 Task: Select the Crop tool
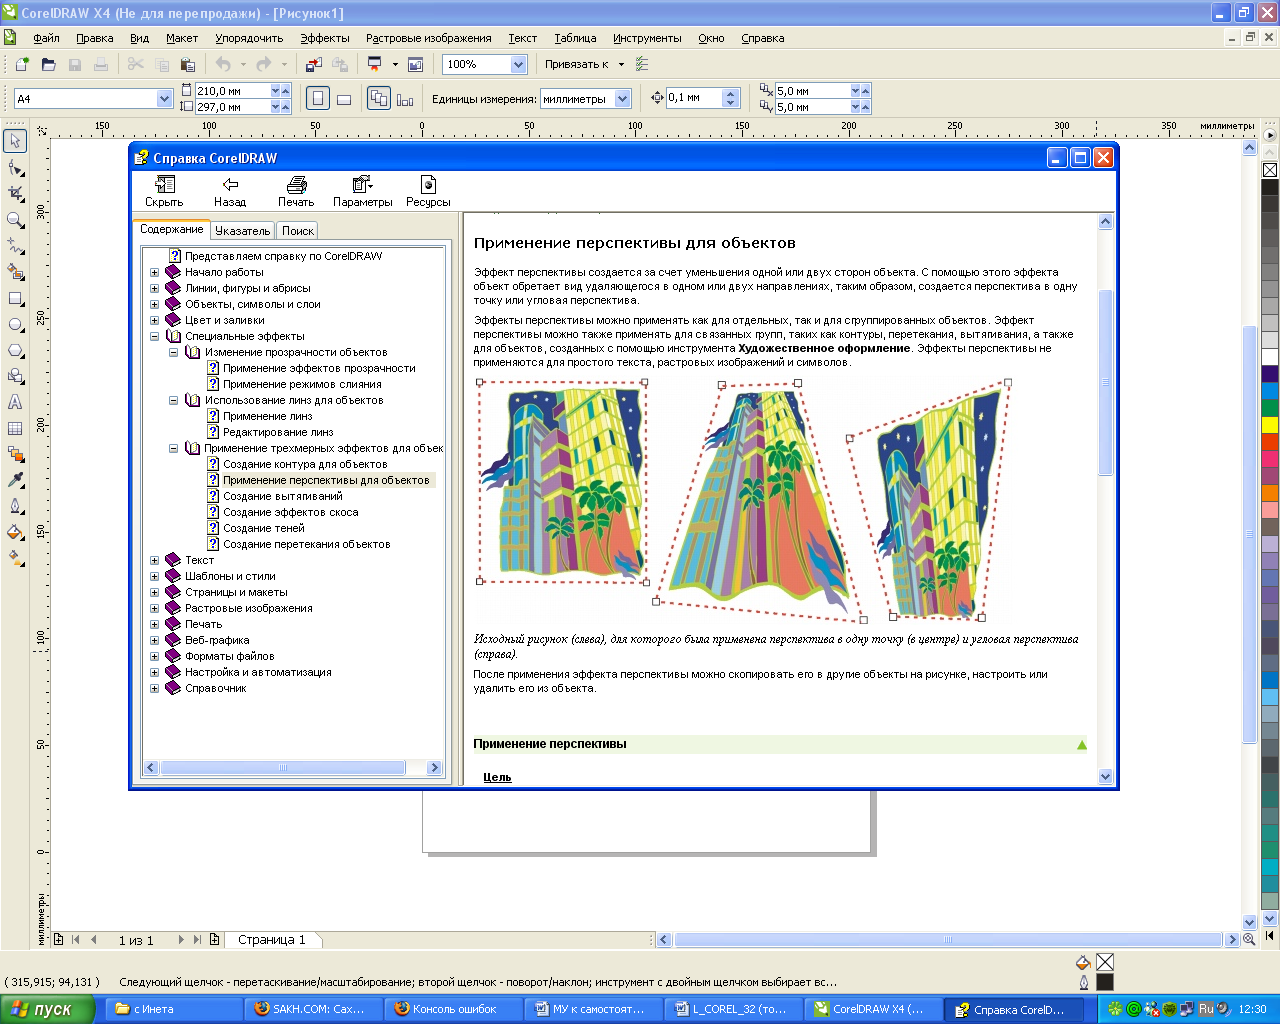(x=15, y=193)
